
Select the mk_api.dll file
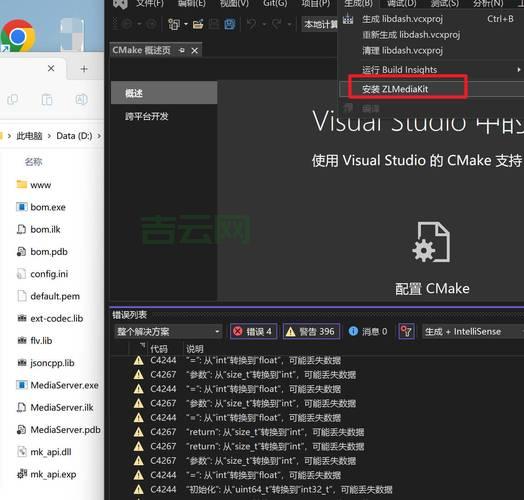click(x=51, y=452)
